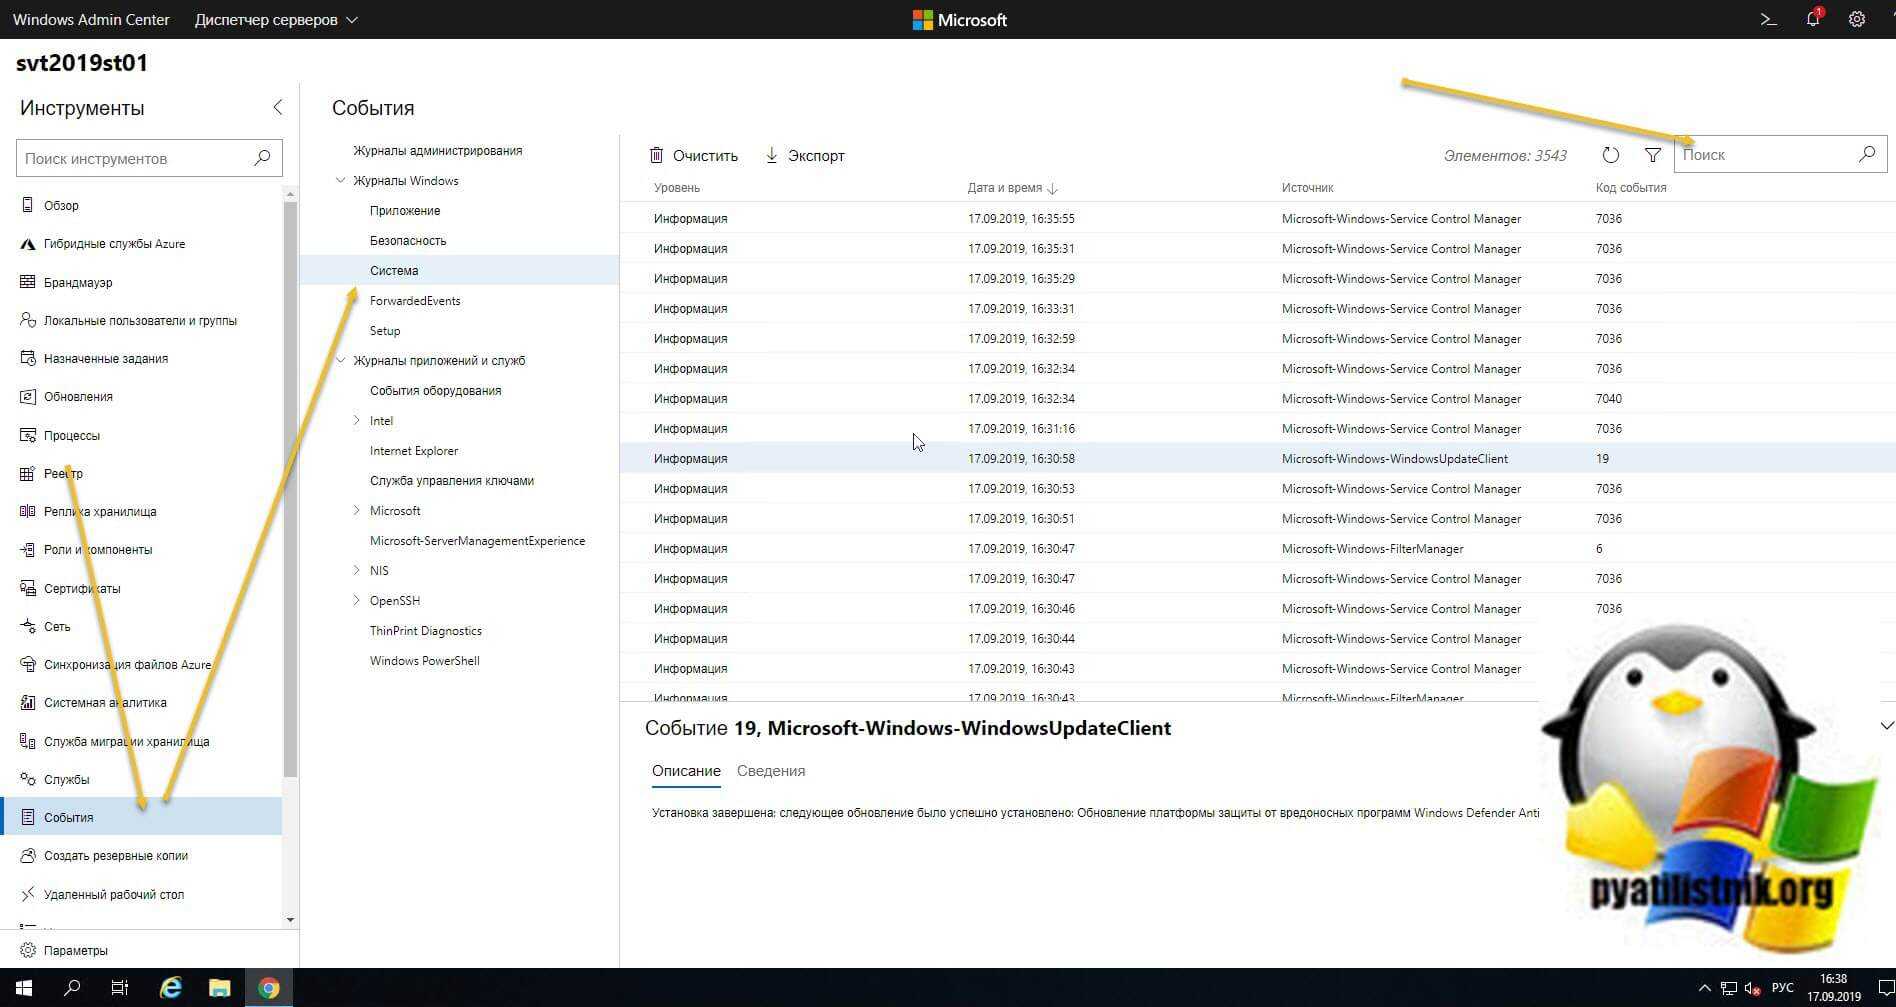This screenshot has width=1896, height=1007.
Task: Click the Очистить button
Action: [x=694, y=156]
